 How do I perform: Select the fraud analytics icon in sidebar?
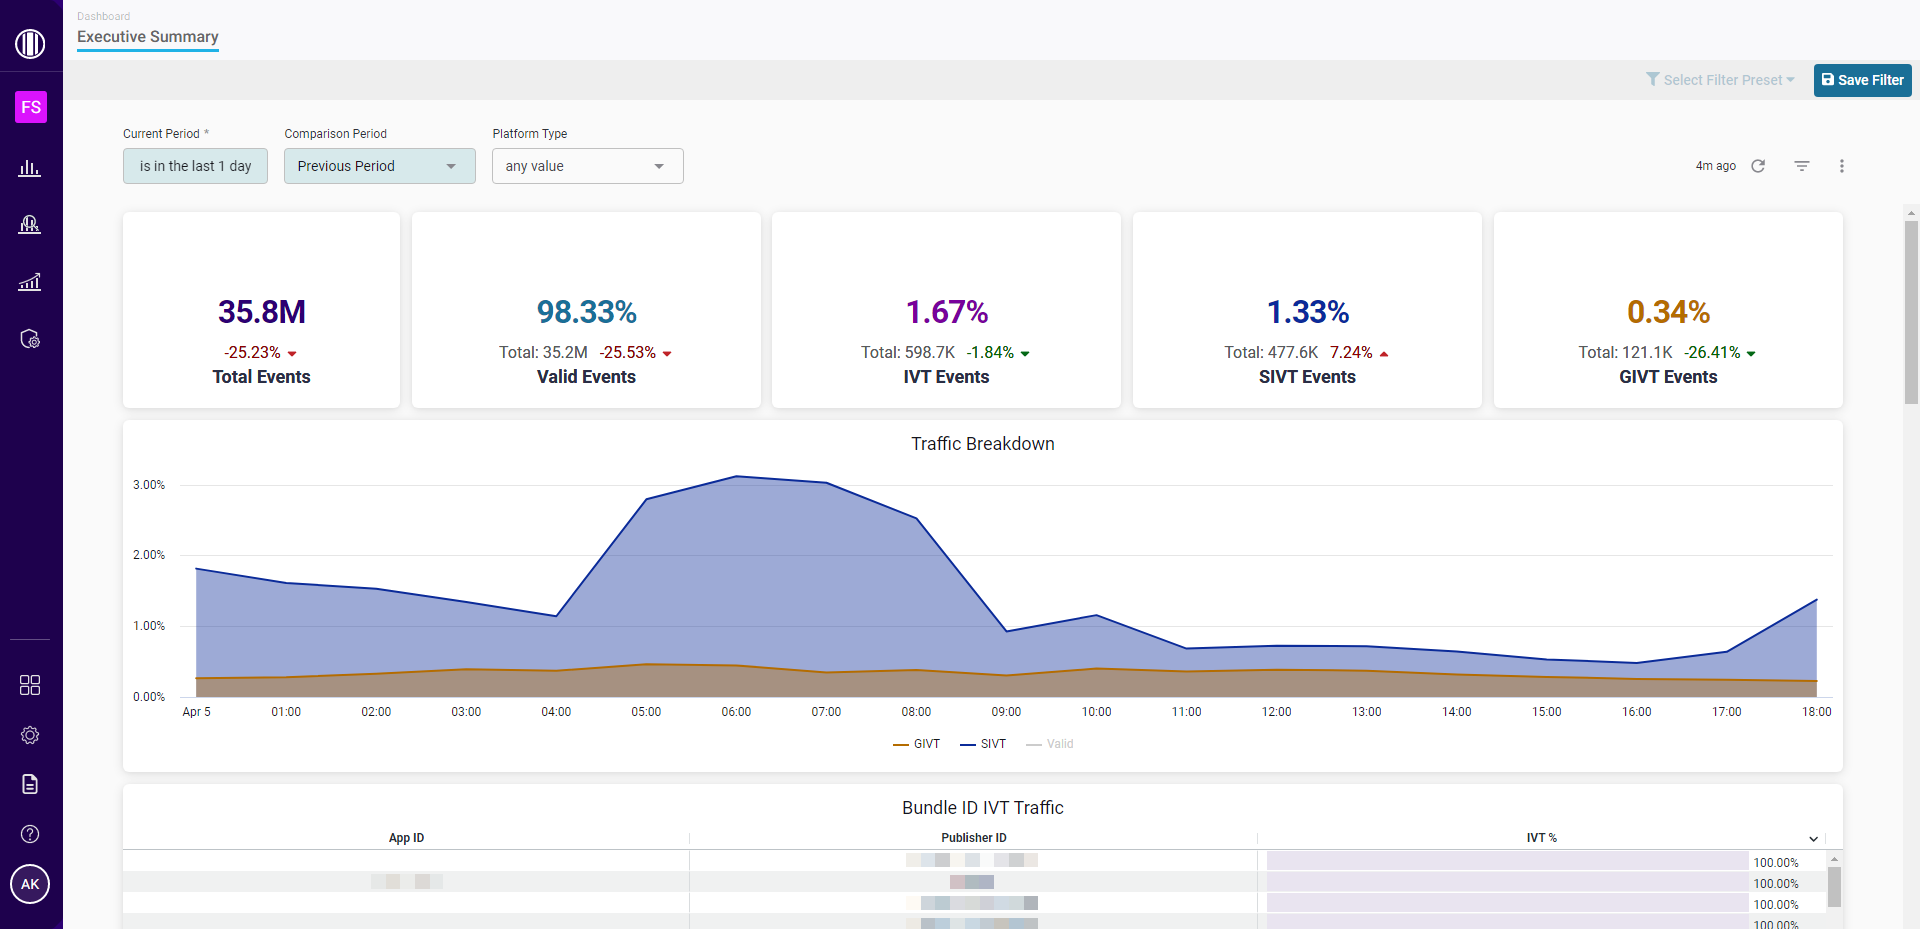coord(30,224)
